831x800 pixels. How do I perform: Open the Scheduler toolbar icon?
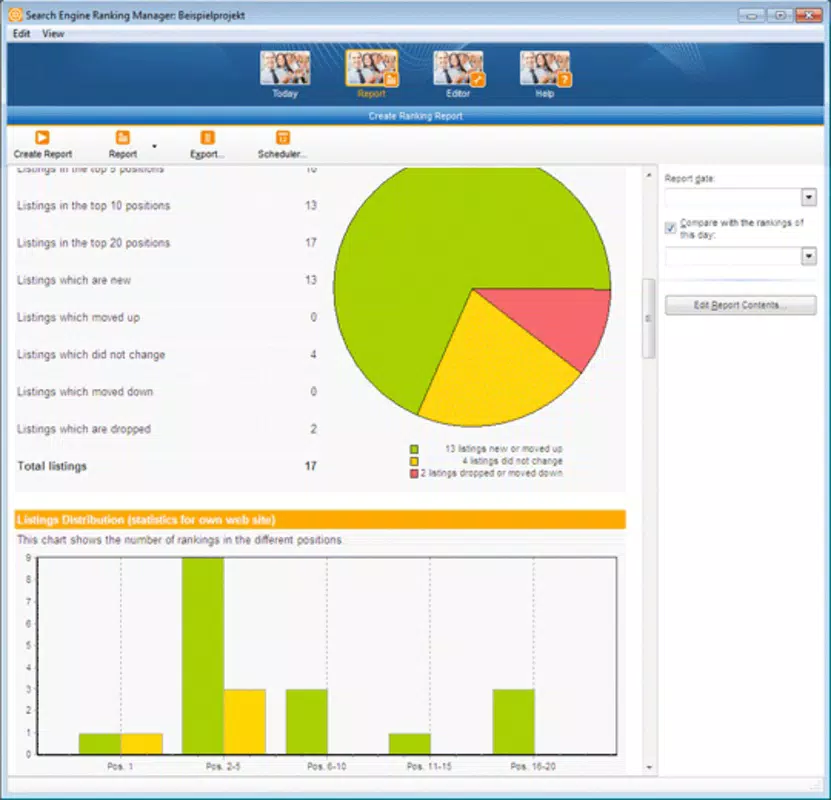[x=282, y=138]
